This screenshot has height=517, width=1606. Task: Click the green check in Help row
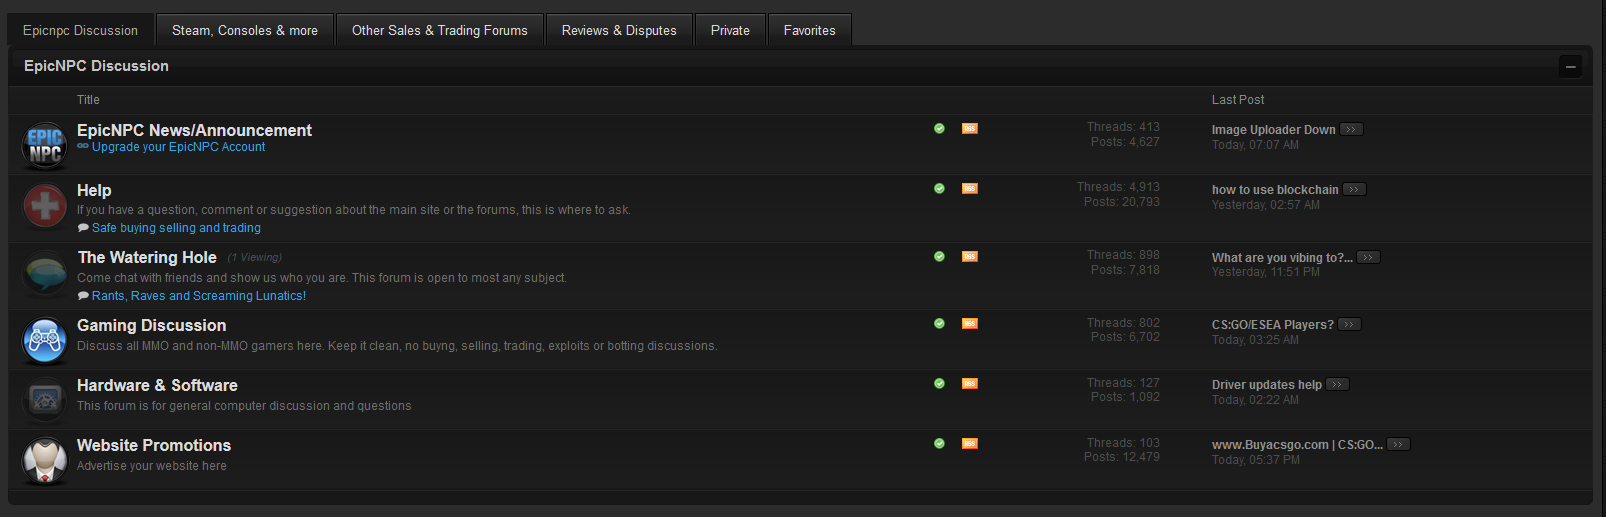pos(939,188)
